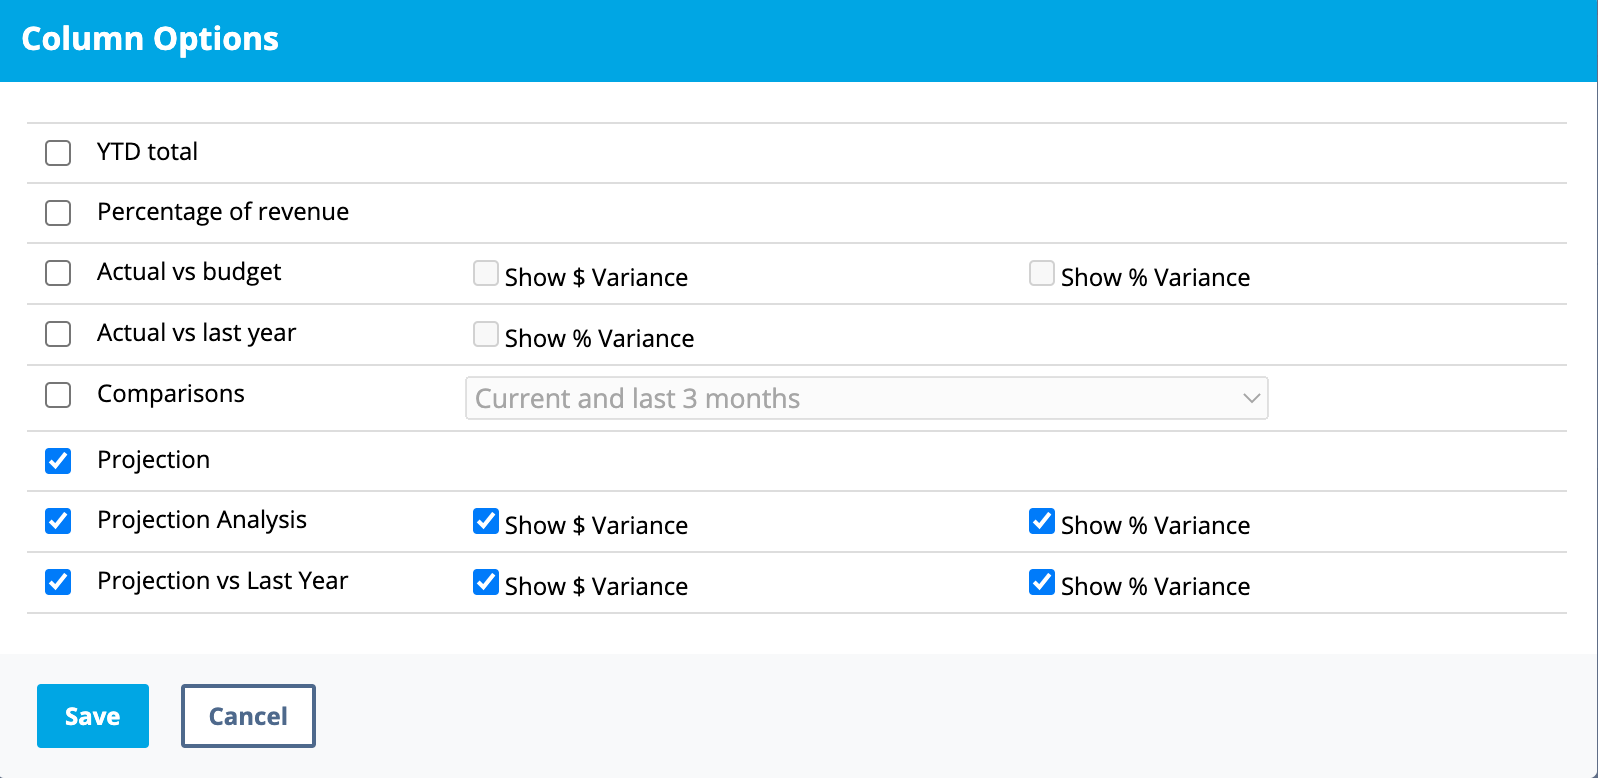Untick the Projection vs Last Year checkbox
Image resolution: width=1598 pixels, height=778 pixels.
coord(58,582)
